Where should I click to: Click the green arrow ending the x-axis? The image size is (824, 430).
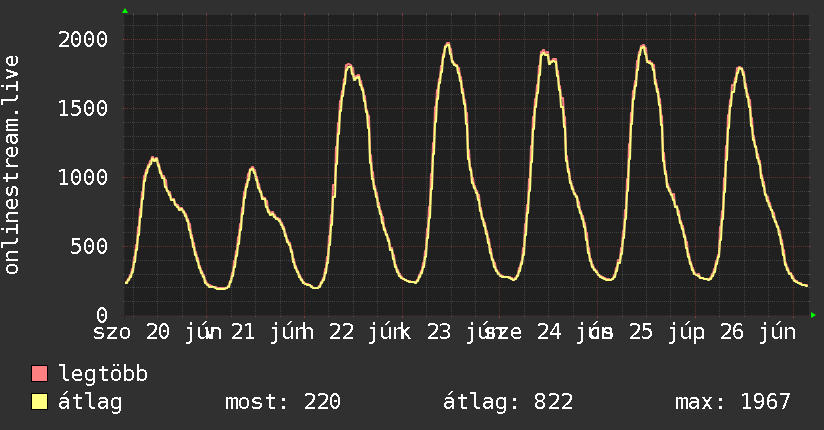click(x=813, y=315)
